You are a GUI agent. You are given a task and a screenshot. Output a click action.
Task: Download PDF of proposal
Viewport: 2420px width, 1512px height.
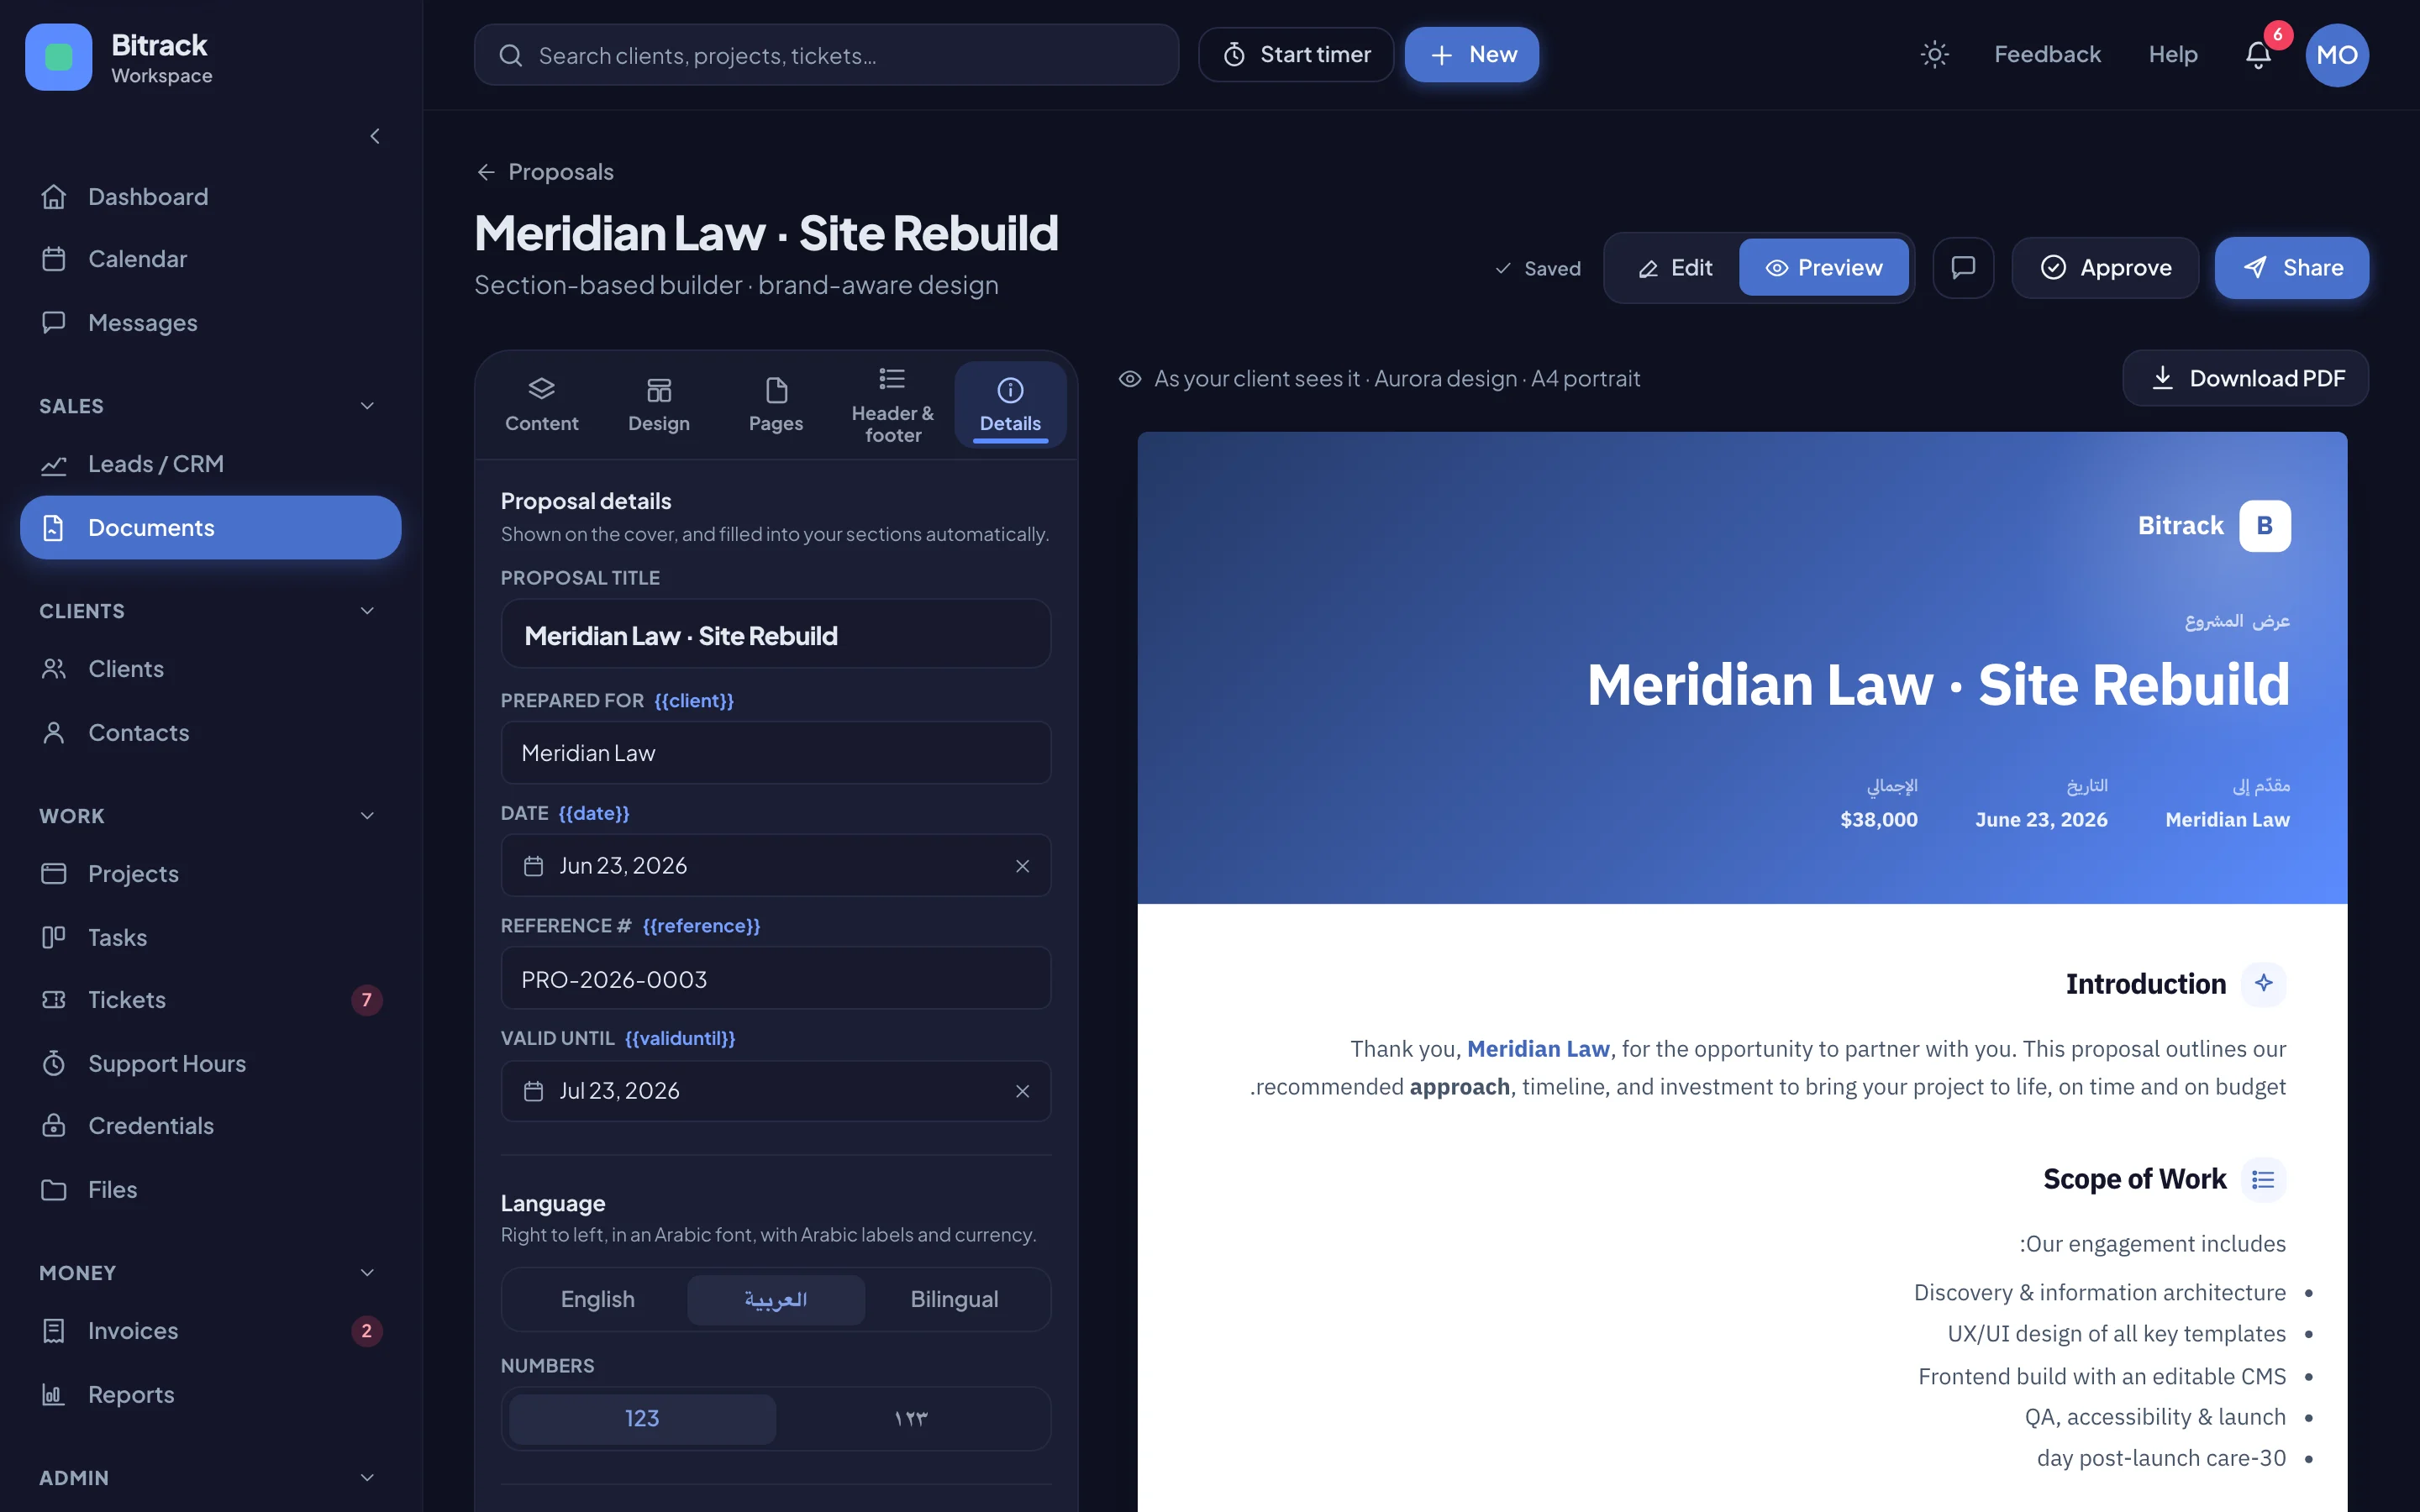pyautogui.click(x=2245, y=378)
